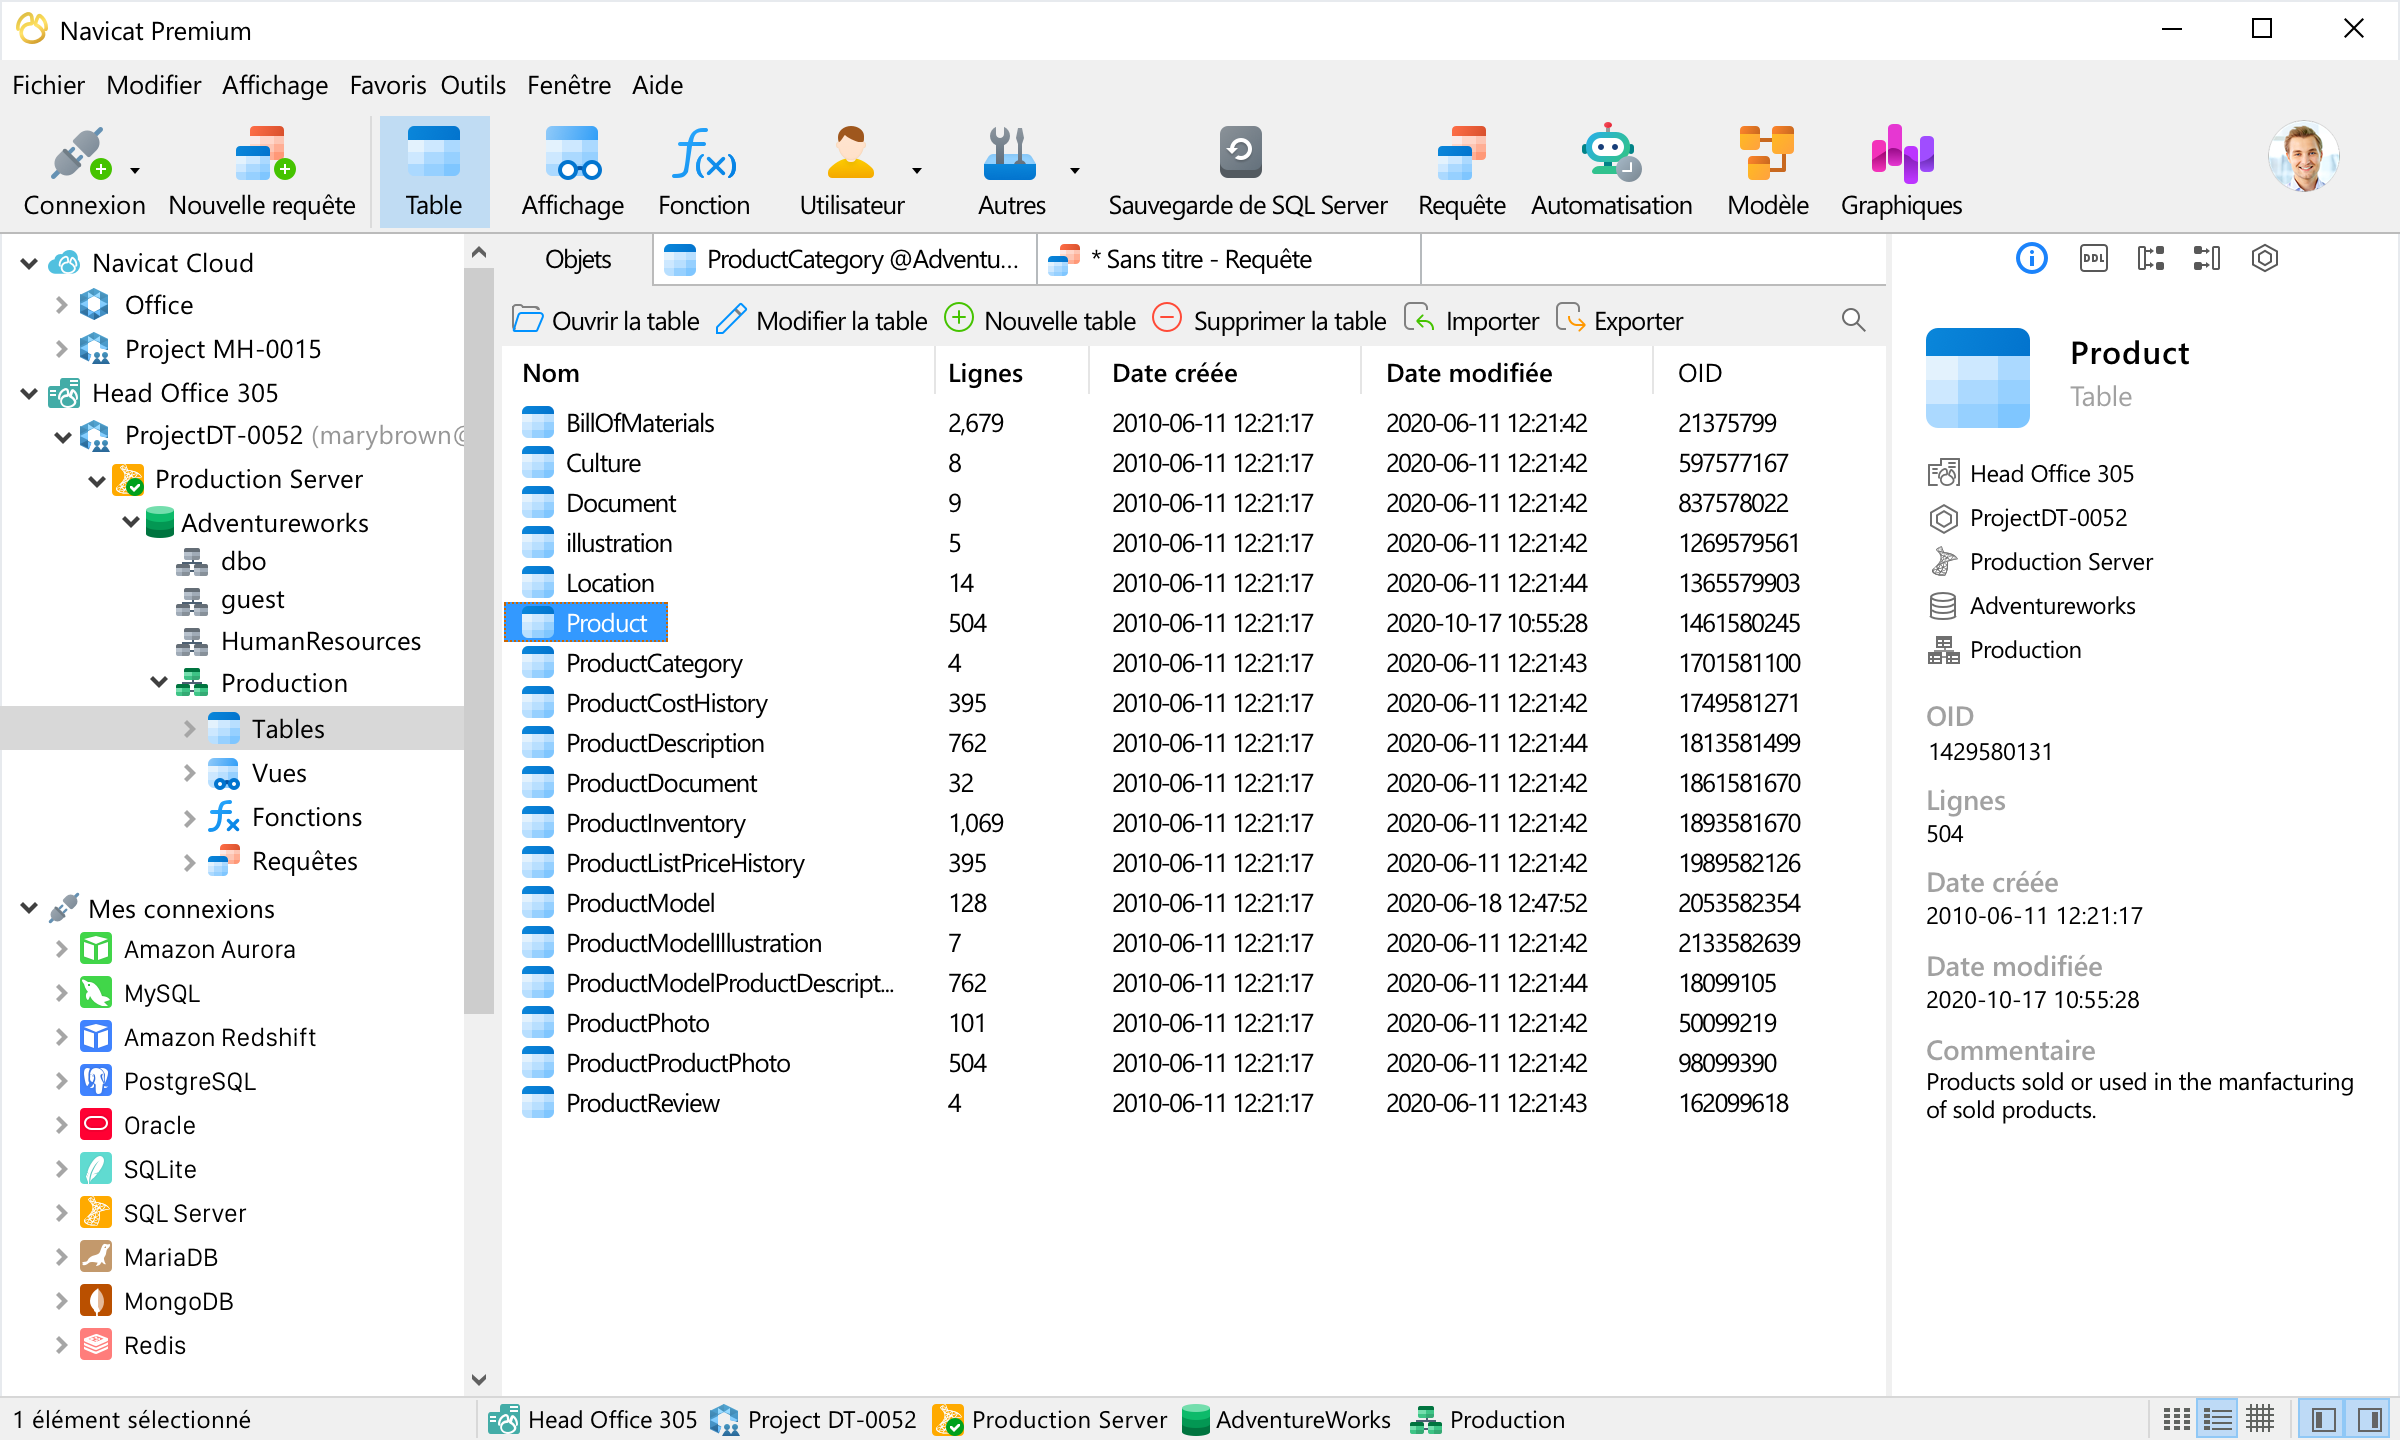Collapse the Production Server node

[97, 480]
